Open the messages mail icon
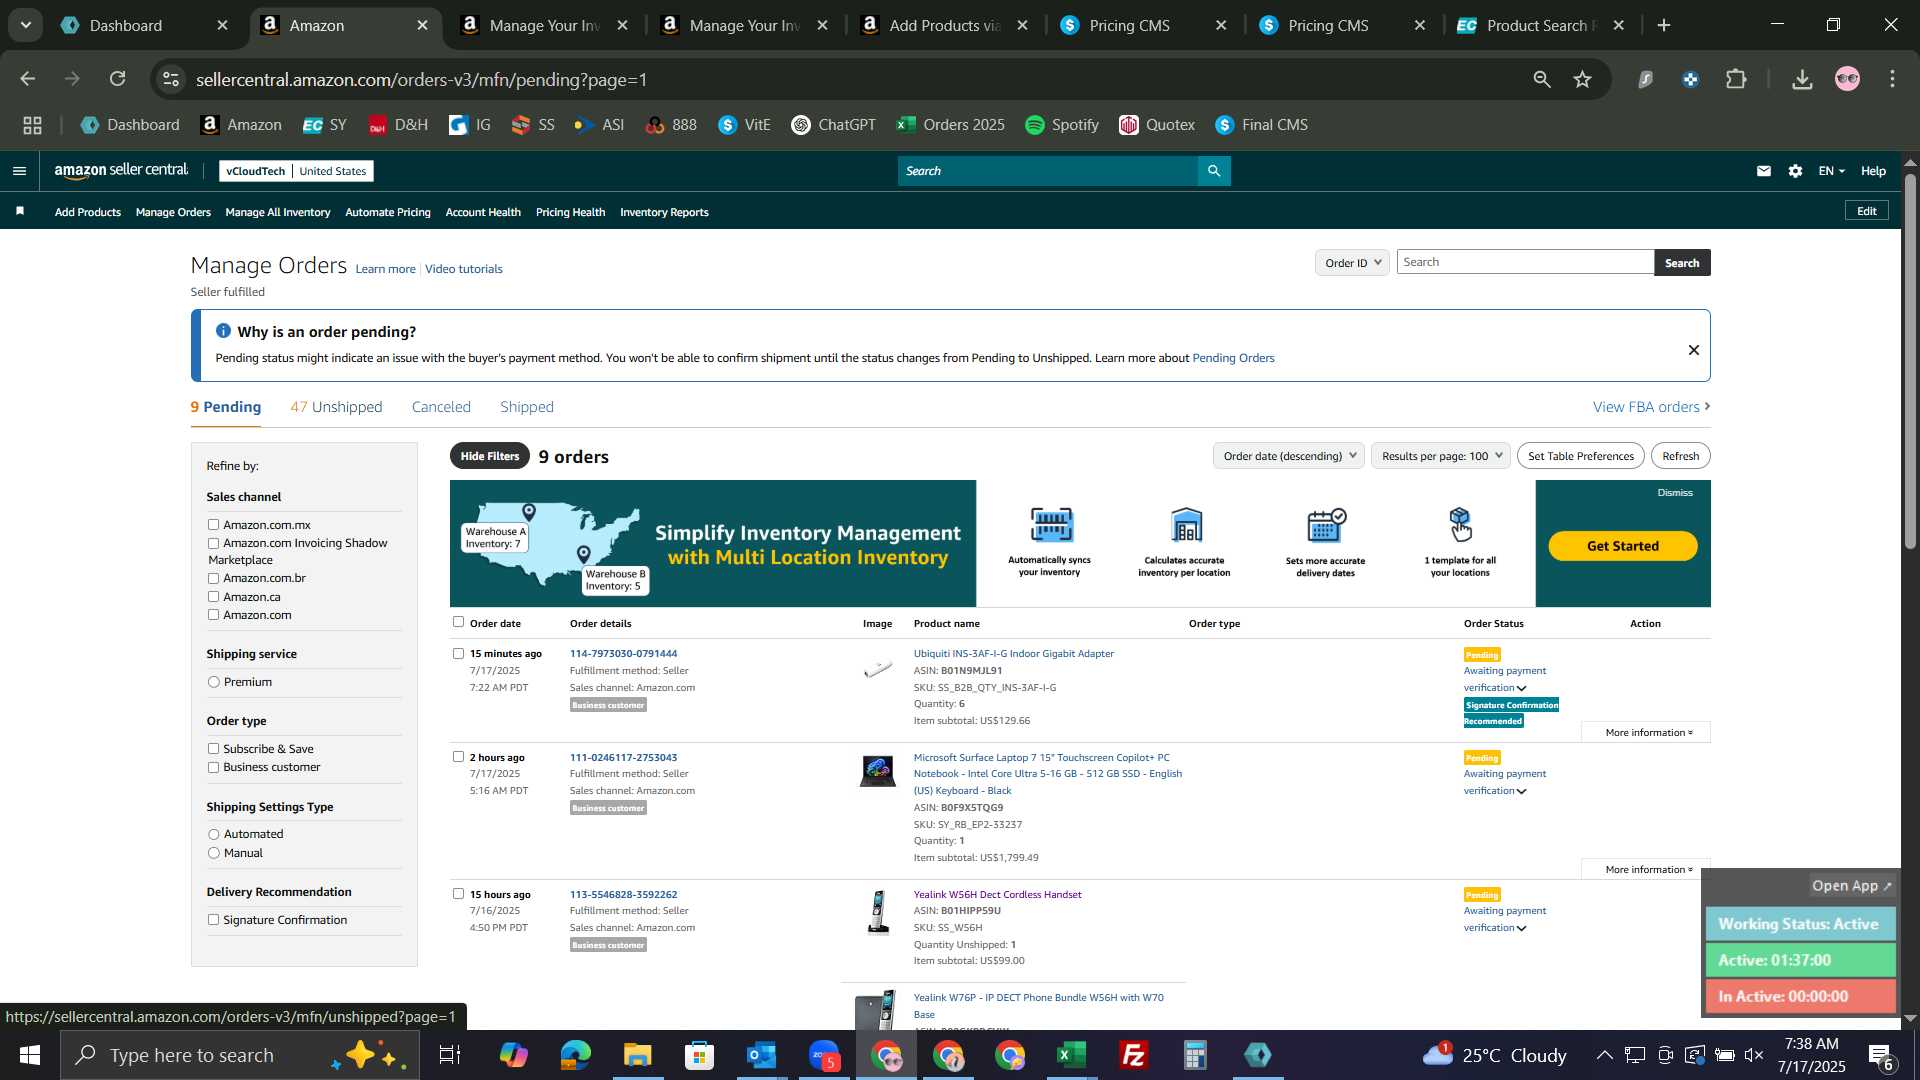 tap(1764, 171)
